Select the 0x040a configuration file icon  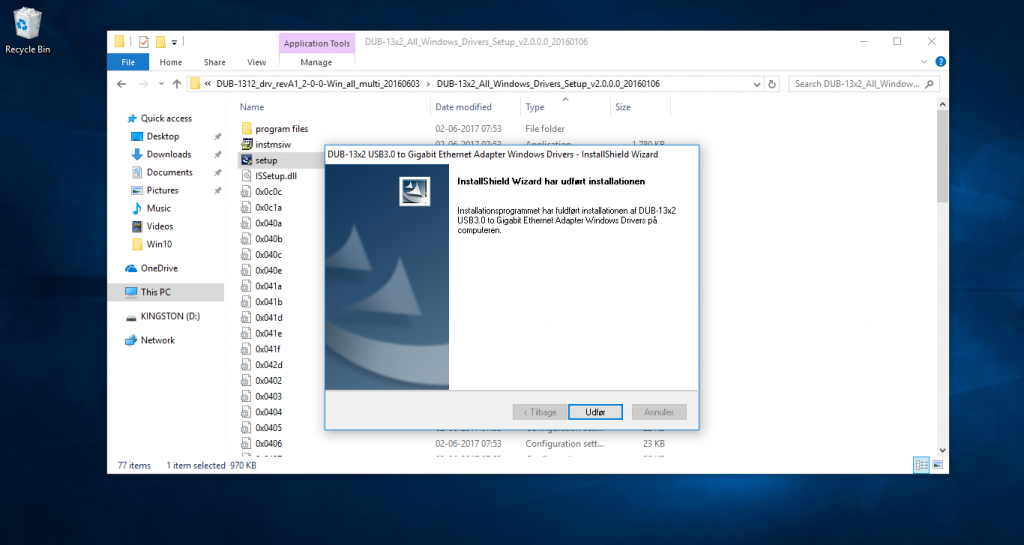pos(247,223)
